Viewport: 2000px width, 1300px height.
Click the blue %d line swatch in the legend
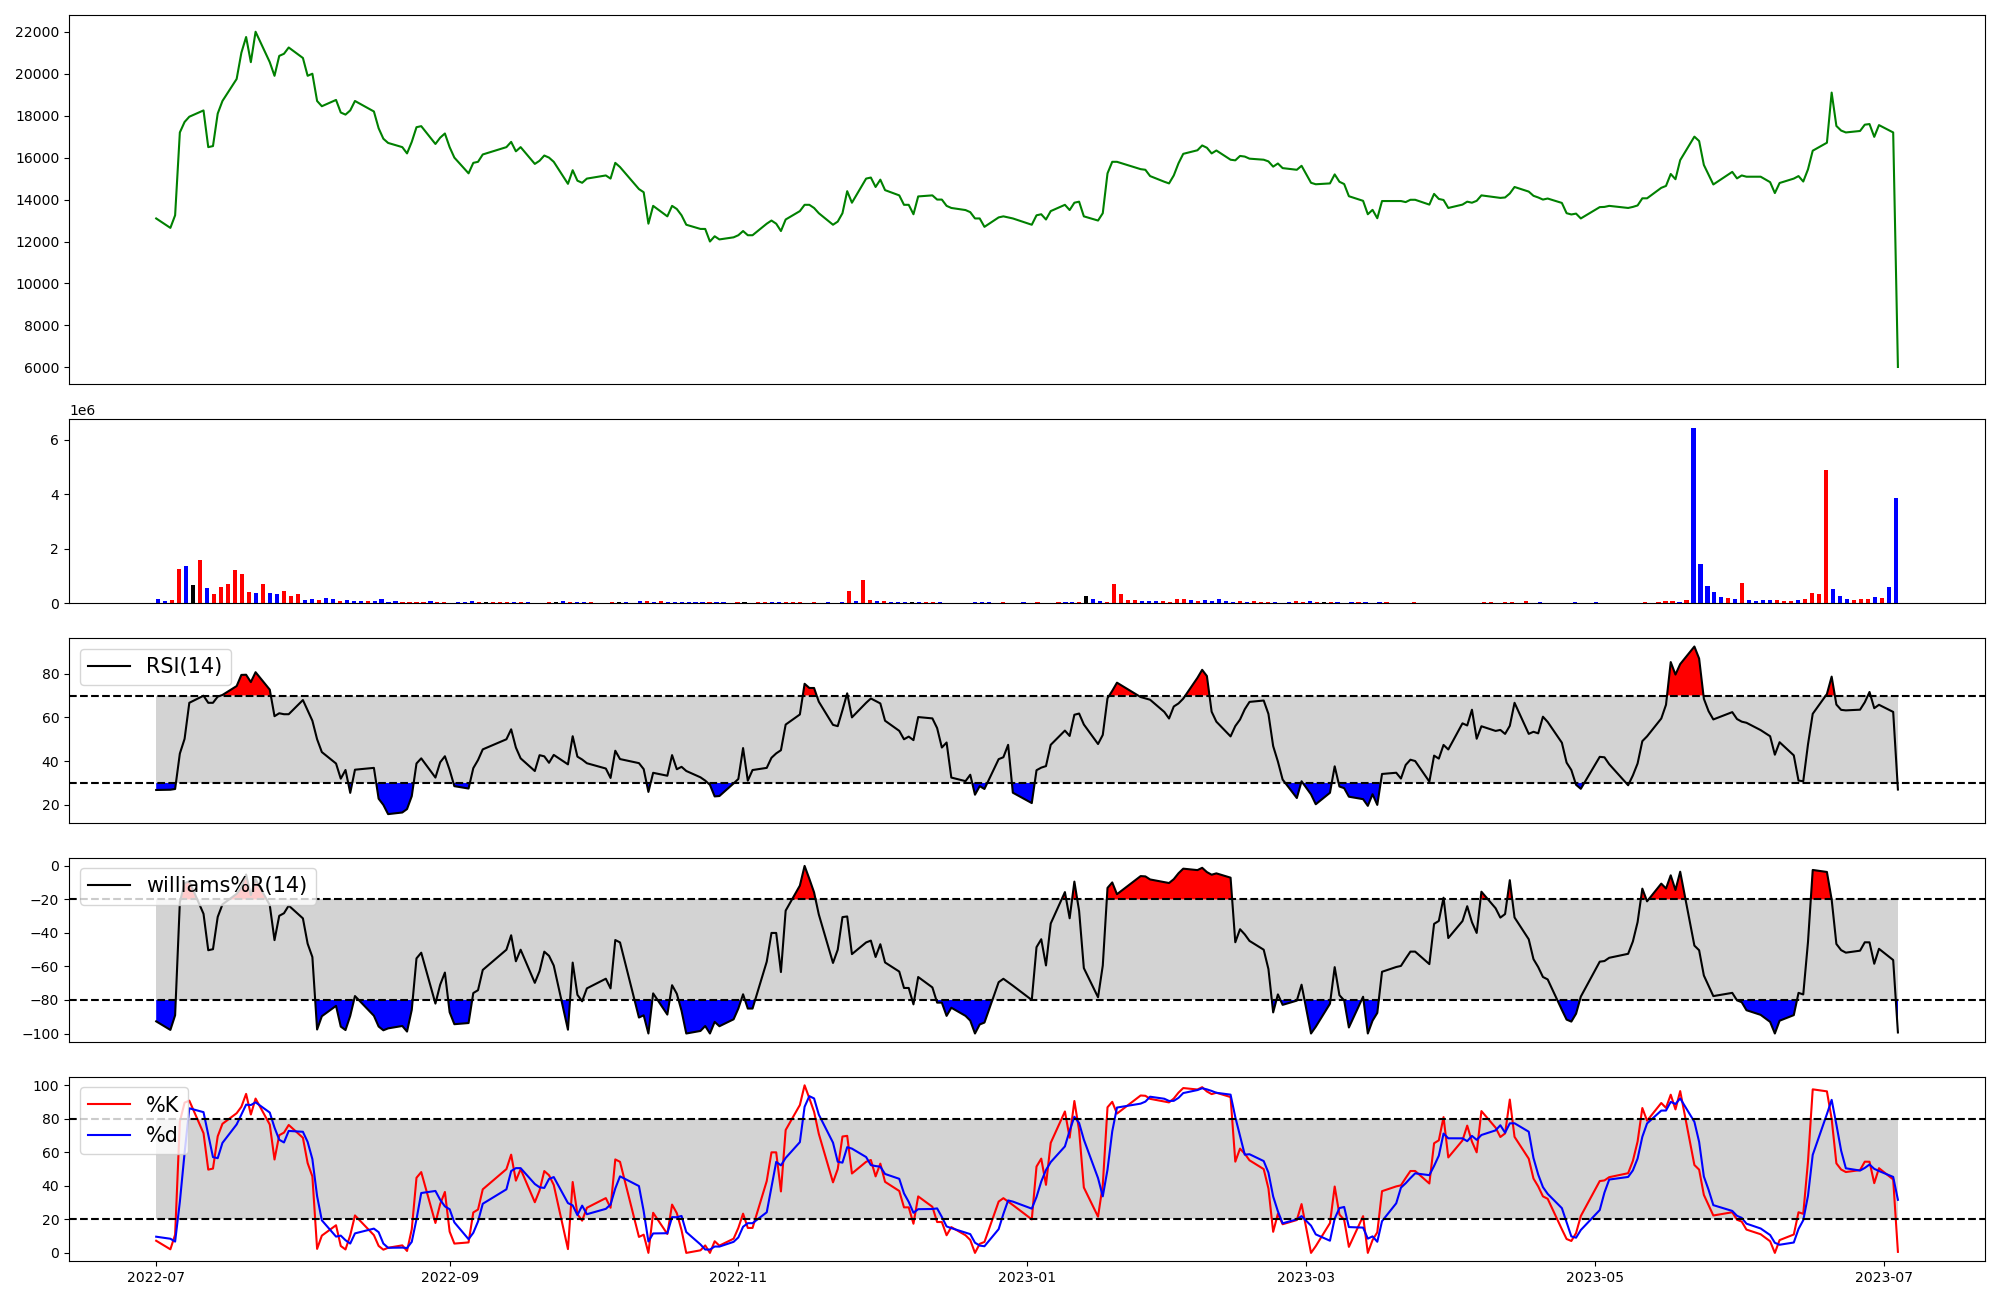109,1135
